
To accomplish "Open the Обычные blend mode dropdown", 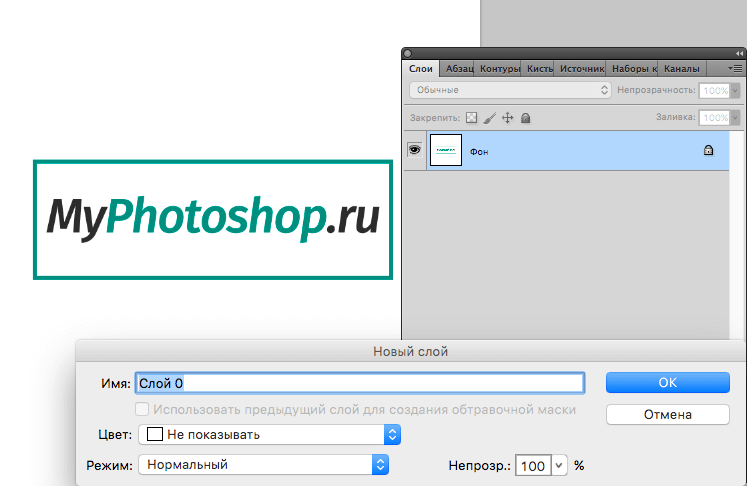I will click(510, 90).
